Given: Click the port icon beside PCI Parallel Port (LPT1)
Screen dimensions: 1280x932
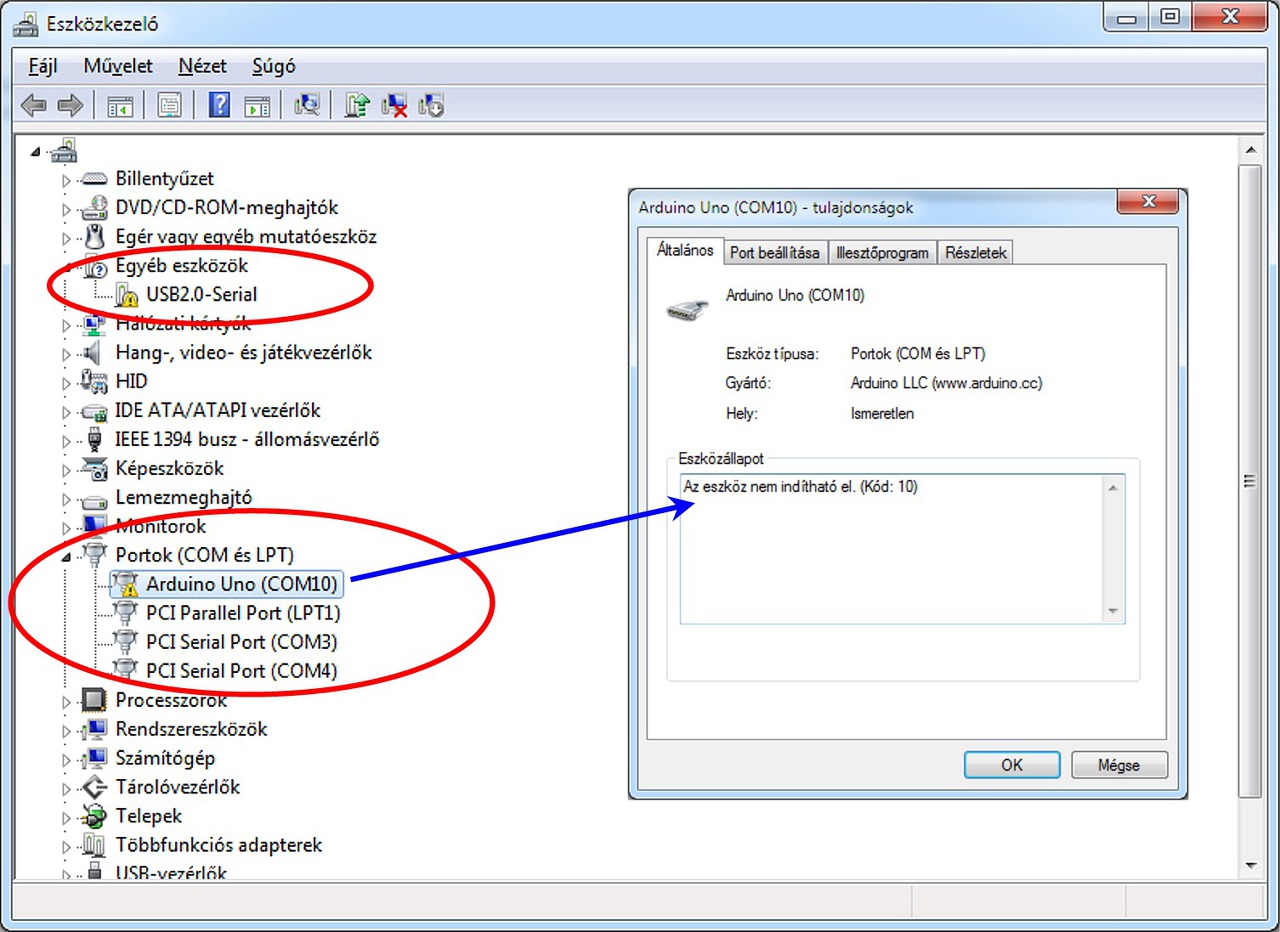Looking at the screenshot, I should (125, 613).
